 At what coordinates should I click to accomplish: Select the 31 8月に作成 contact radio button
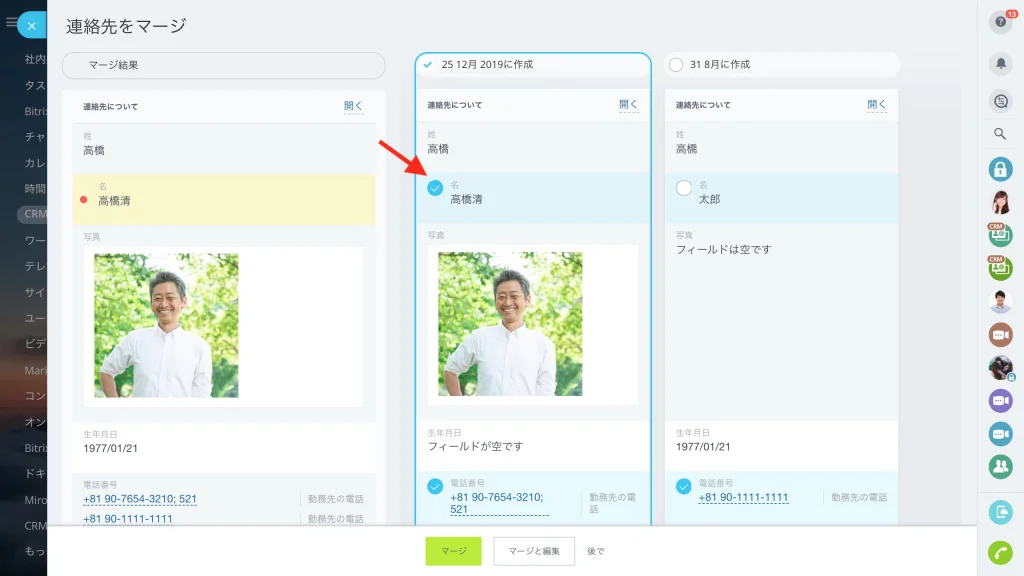[x=676, y=65]
